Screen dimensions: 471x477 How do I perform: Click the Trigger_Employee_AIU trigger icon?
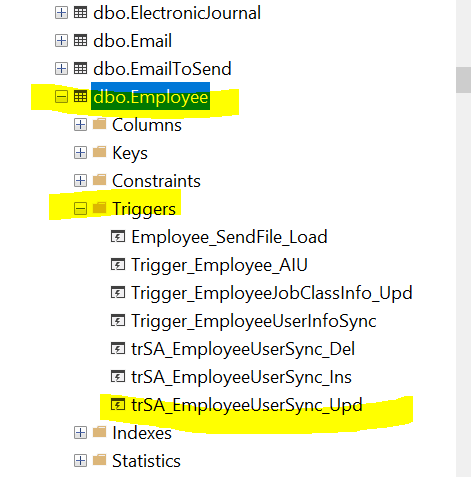[x=118, y=265]
